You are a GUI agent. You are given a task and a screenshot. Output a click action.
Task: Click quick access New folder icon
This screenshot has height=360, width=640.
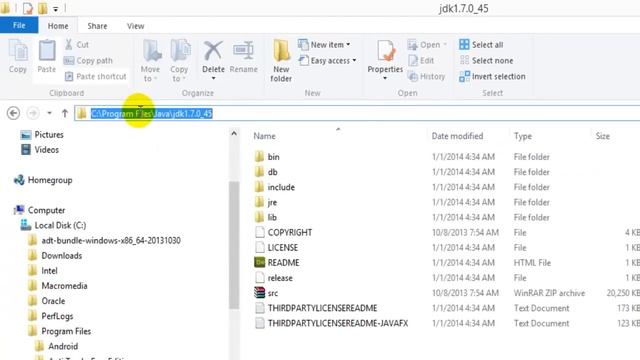pyautogui.click(x=42, y=8)
